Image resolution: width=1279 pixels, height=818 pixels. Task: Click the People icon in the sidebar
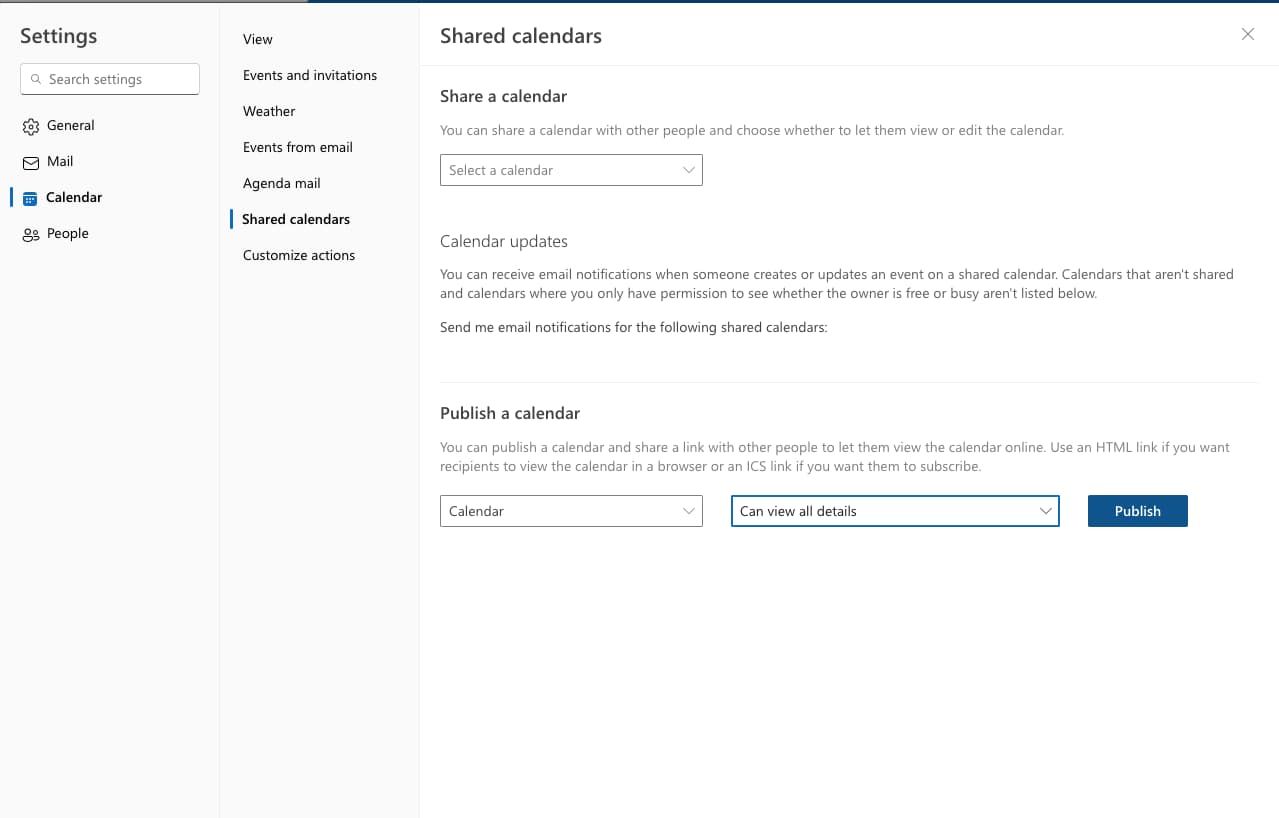30,234
